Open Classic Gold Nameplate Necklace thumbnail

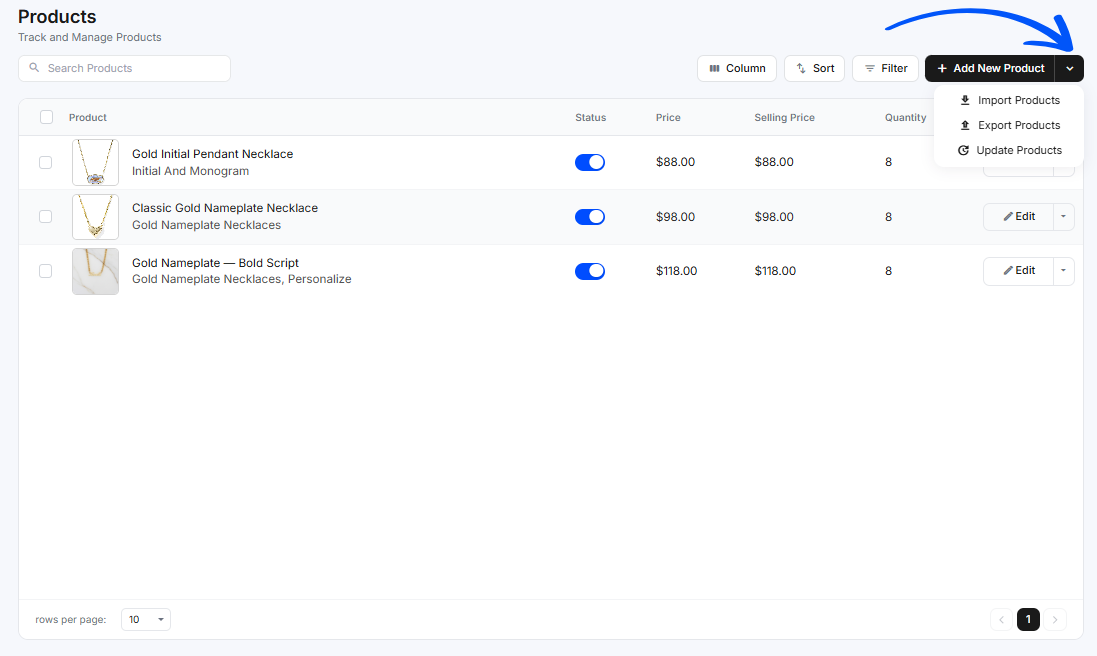pos(95,217)
